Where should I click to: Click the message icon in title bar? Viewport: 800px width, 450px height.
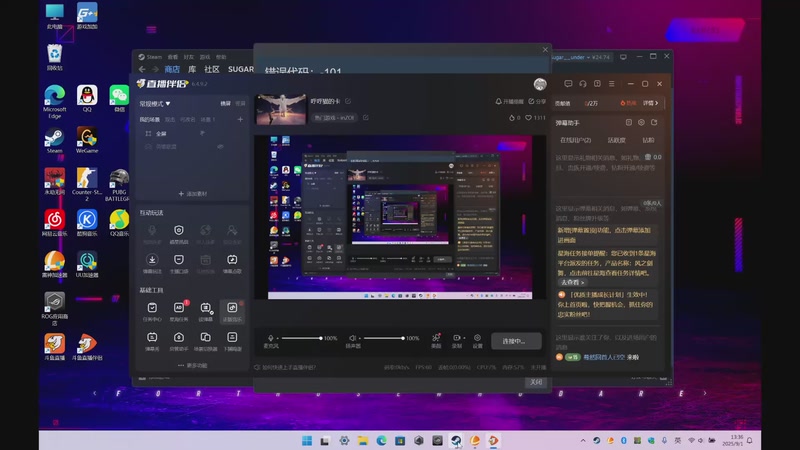[x=568, y=84]
